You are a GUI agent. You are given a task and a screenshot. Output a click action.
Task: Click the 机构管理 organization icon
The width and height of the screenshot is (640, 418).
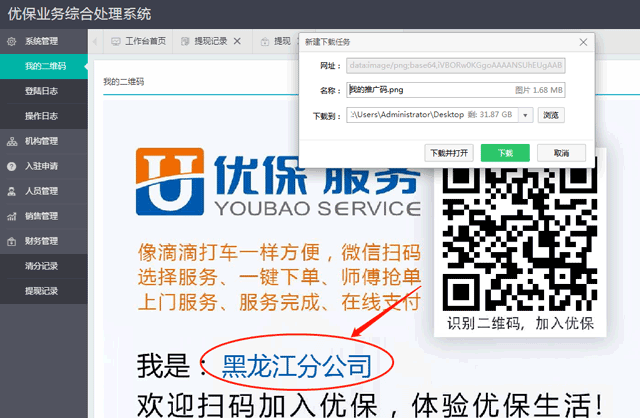pos(11,141)
